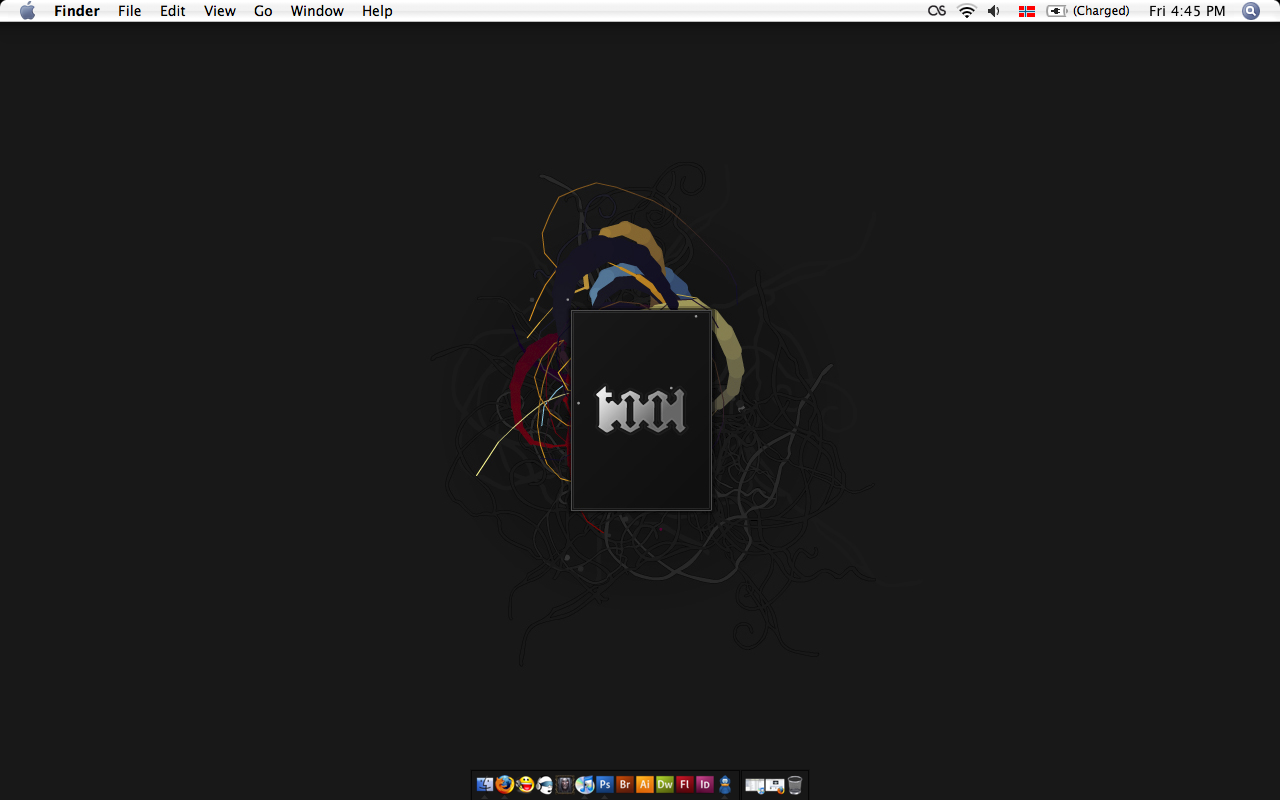
Task: Open the File menu
Action: point(130,11)
